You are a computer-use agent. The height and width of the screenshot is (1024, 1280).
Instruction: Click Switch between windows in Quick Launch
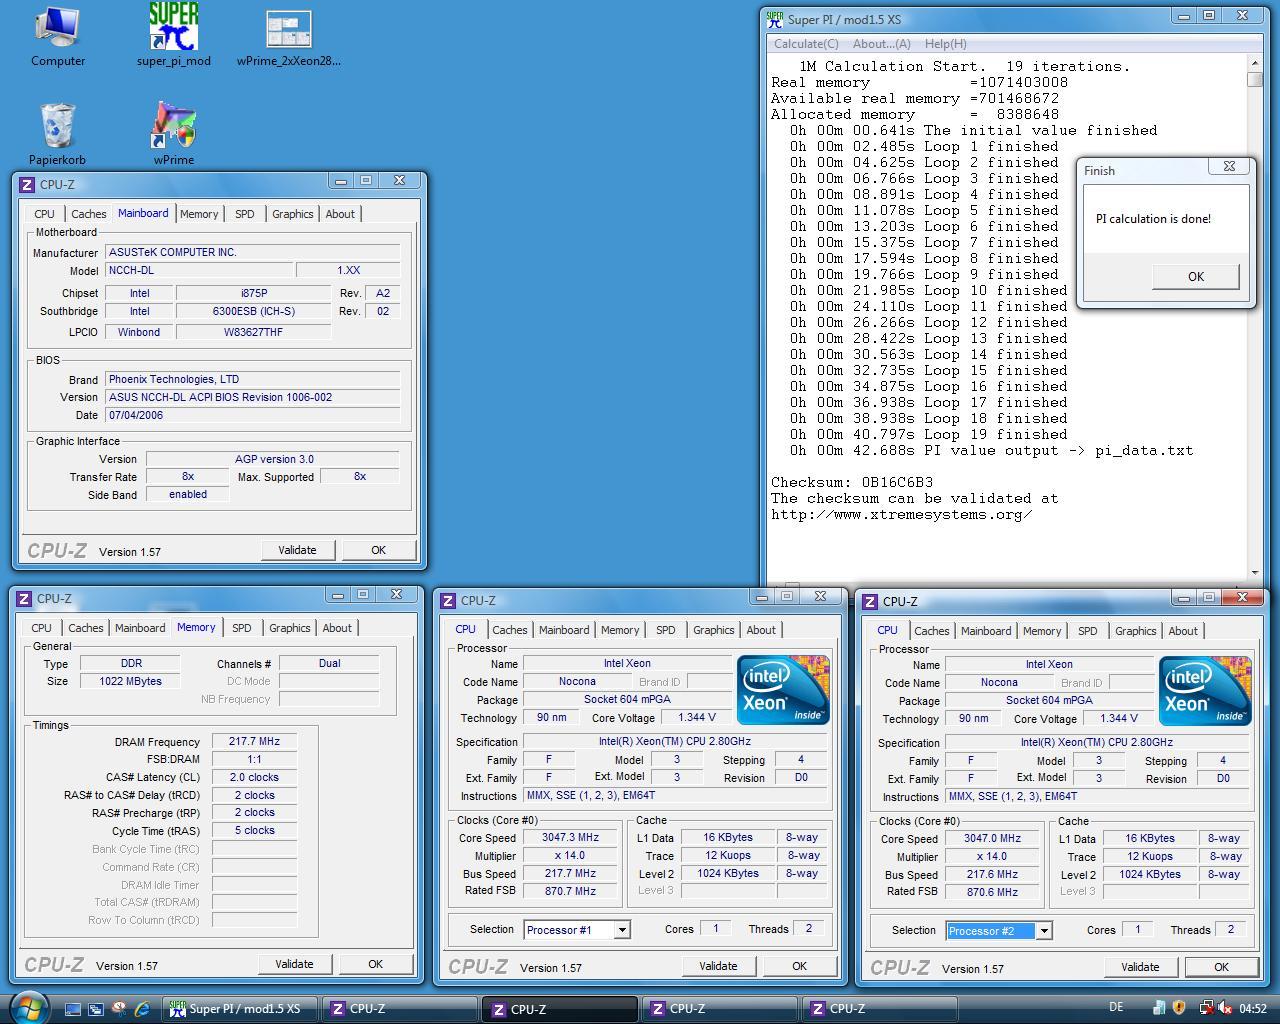point(96,1009)
